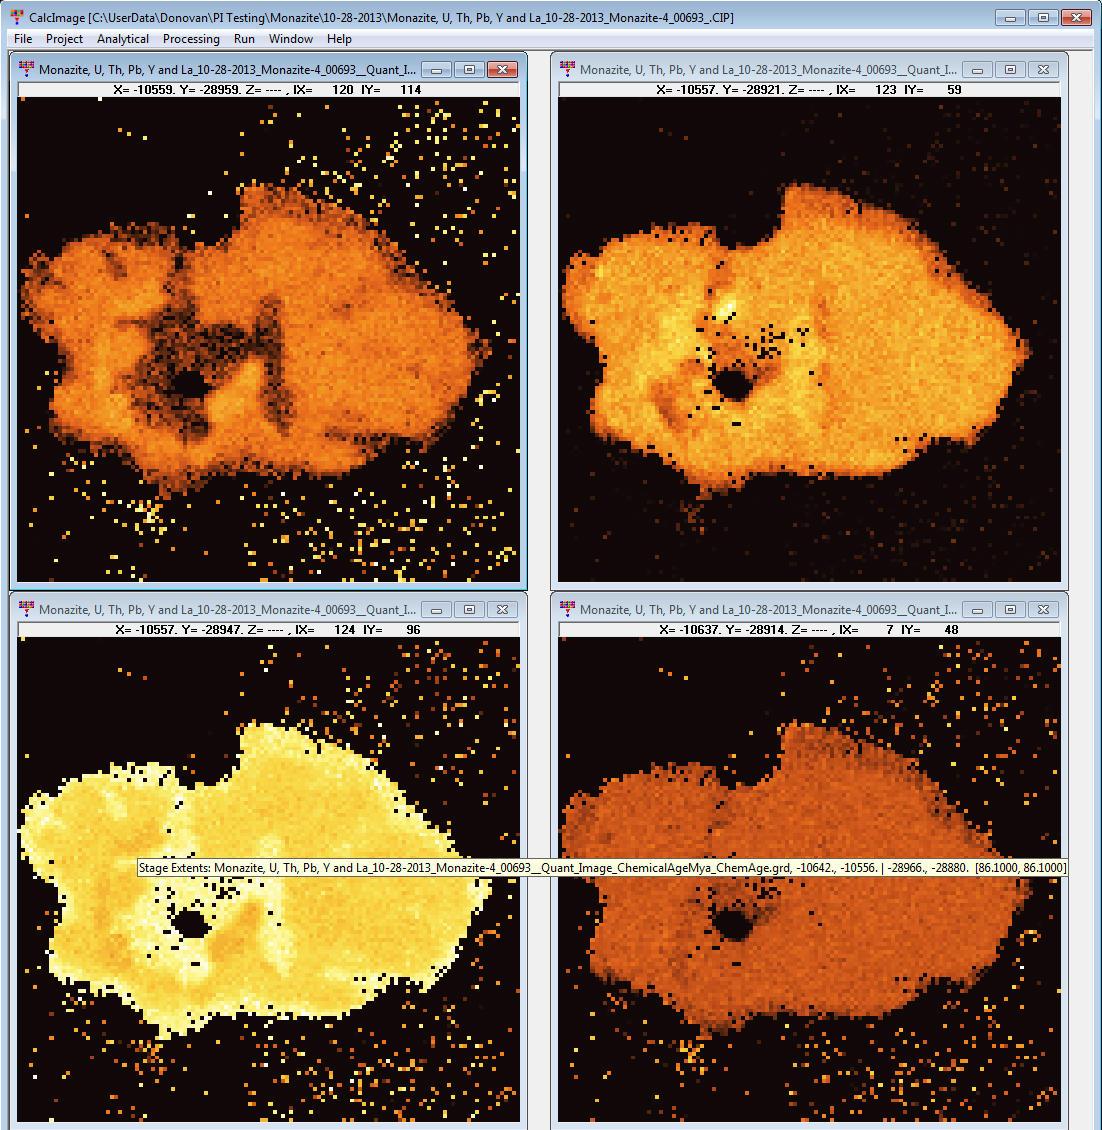Open the Project menu

pyautogui.click(x=64, y=39)
